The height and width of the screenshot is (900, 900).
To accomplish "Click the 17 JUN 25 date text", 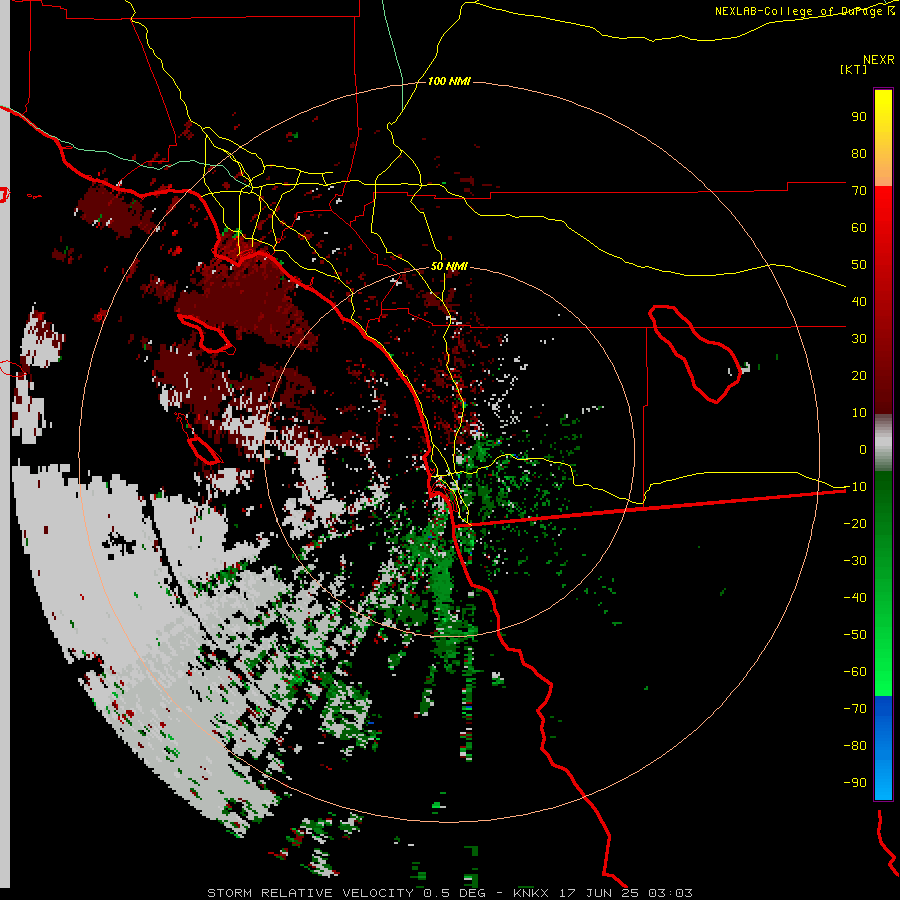I will coord(599,893).
